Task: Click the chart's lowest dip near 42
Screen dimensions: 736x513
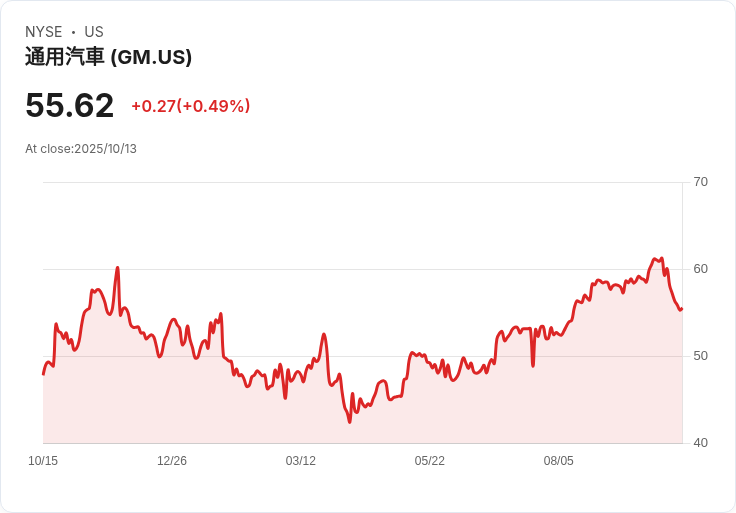Action: tap(349, 422)
